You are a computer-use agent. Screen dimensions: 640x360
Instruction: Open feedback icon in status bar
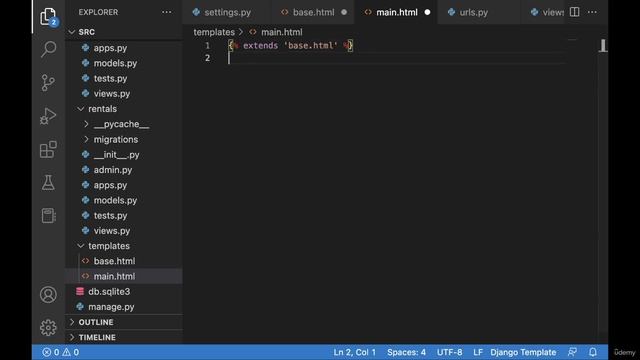(572, 352)
